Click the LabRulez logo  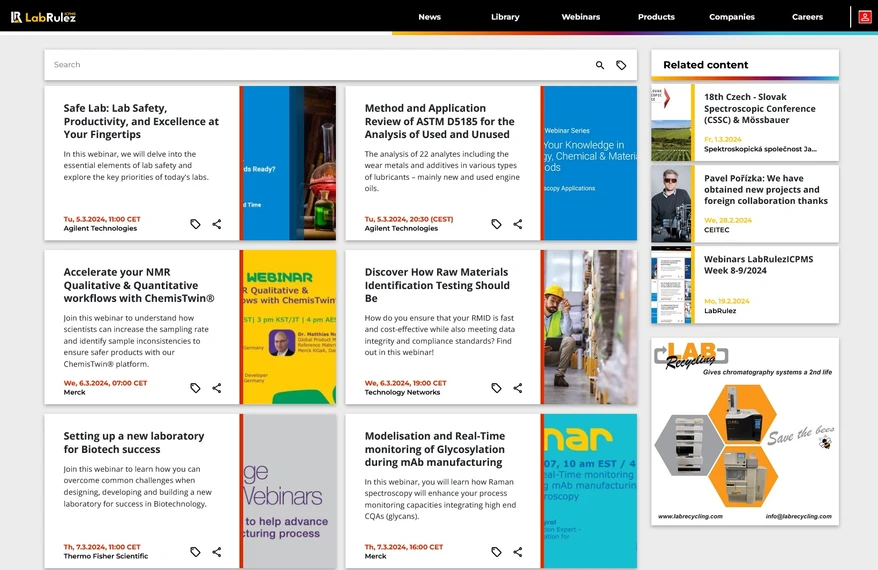coord(43,17)
